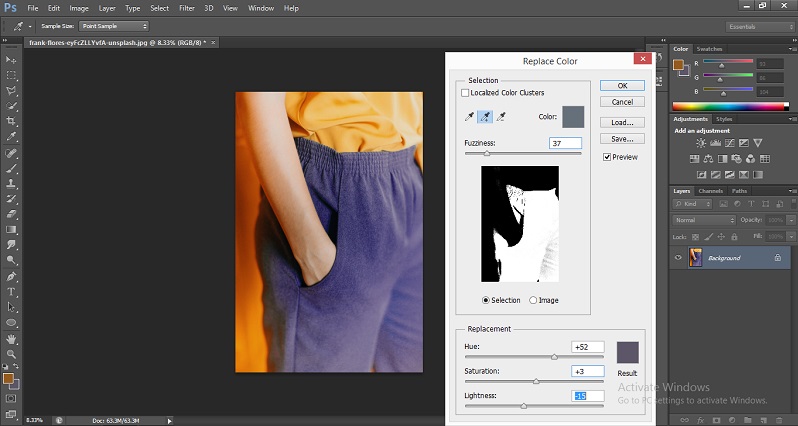Screen dimensions: 798x426
Task: Select the Horizontal Type tool
Action: [11, 292]
